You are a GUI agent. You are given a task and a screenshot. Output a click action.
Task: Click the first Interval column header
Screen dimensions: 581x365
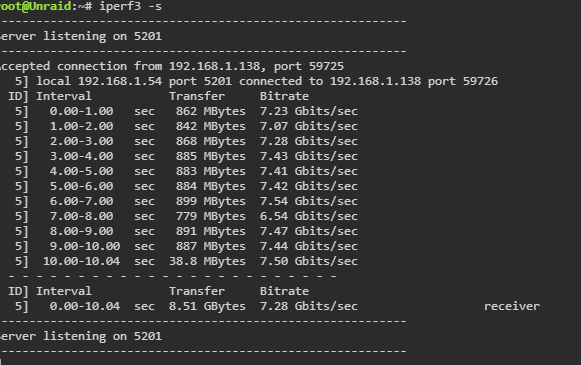point(64,96)
